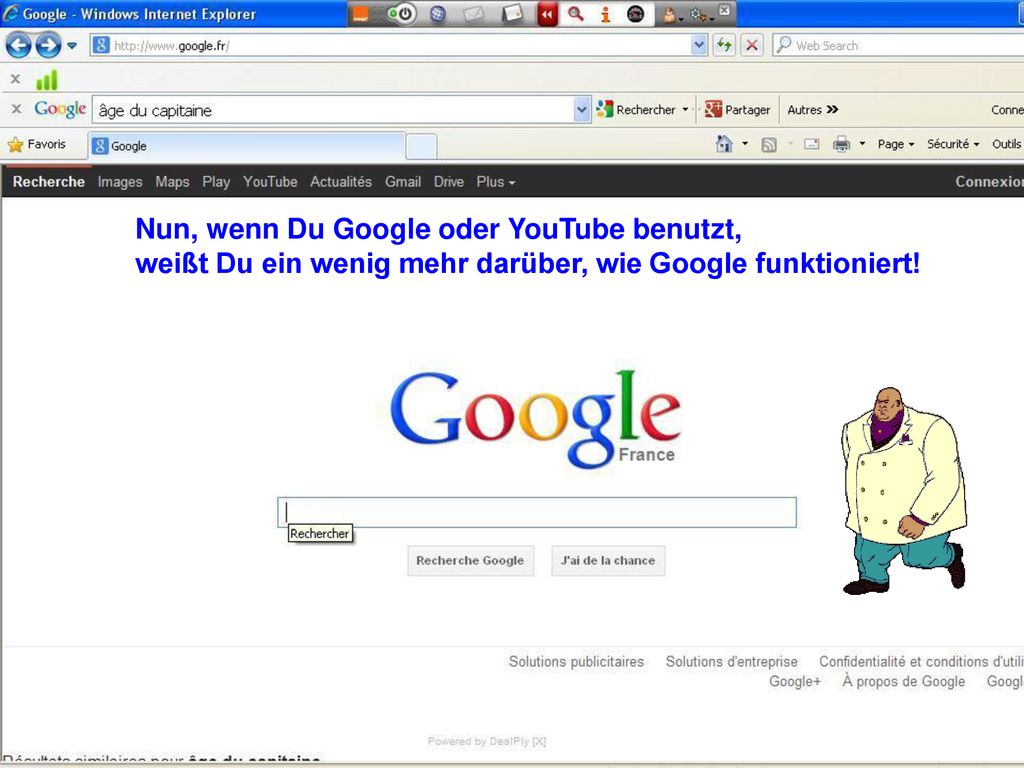Open the blue globe icon in title toolbar
The height and width of the screenshot is (768, 1024).
(x=438, y=14)
